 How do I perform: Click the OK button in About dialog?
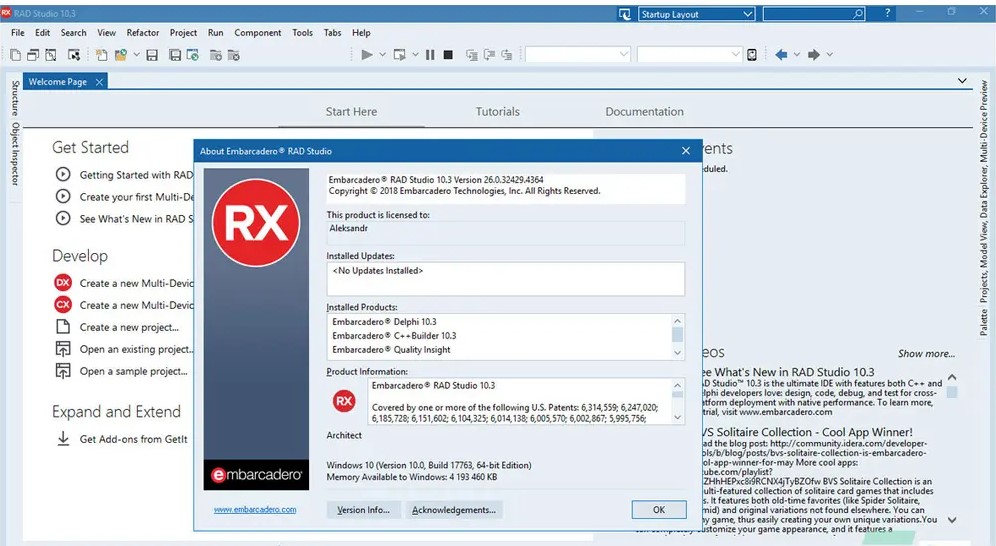[x=659, y=510]
